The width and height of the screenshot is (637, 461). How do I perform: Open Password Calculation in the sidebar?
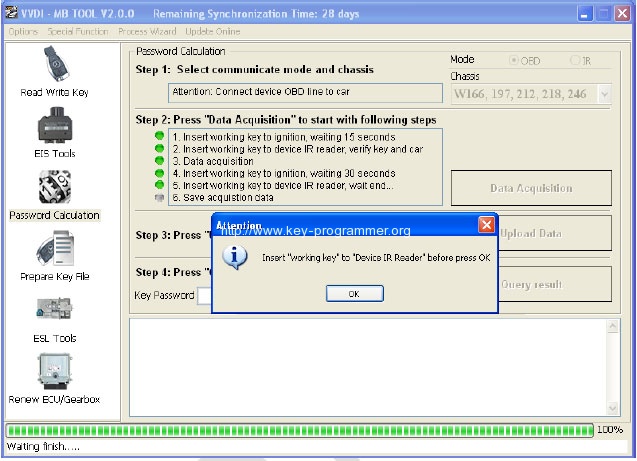click(x=54, y=190)
